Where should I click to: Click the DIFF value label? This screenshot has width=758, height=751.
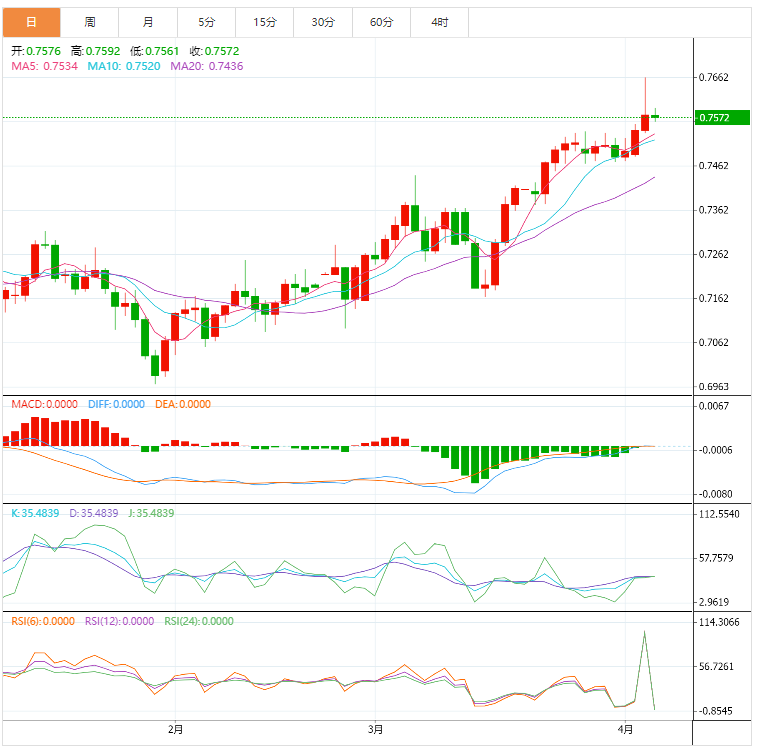(118, 404)
